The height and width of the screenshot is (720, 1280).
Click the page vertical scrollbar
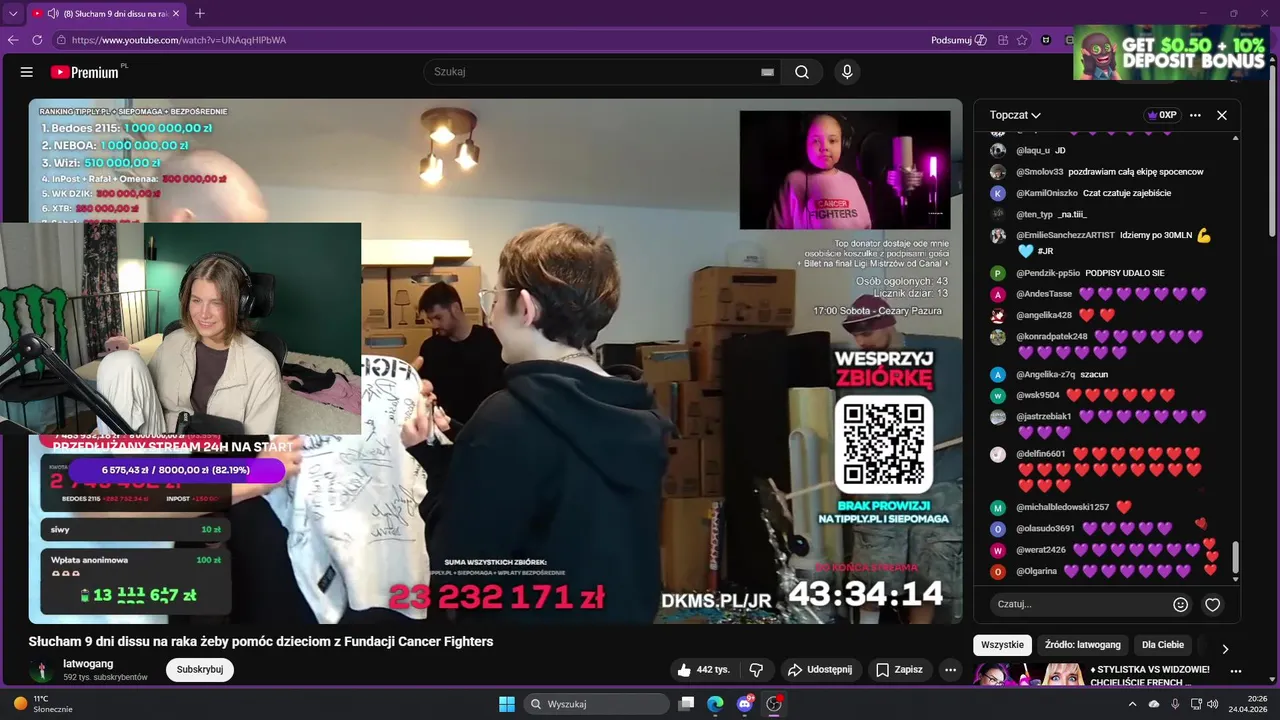click(1274, 150)
